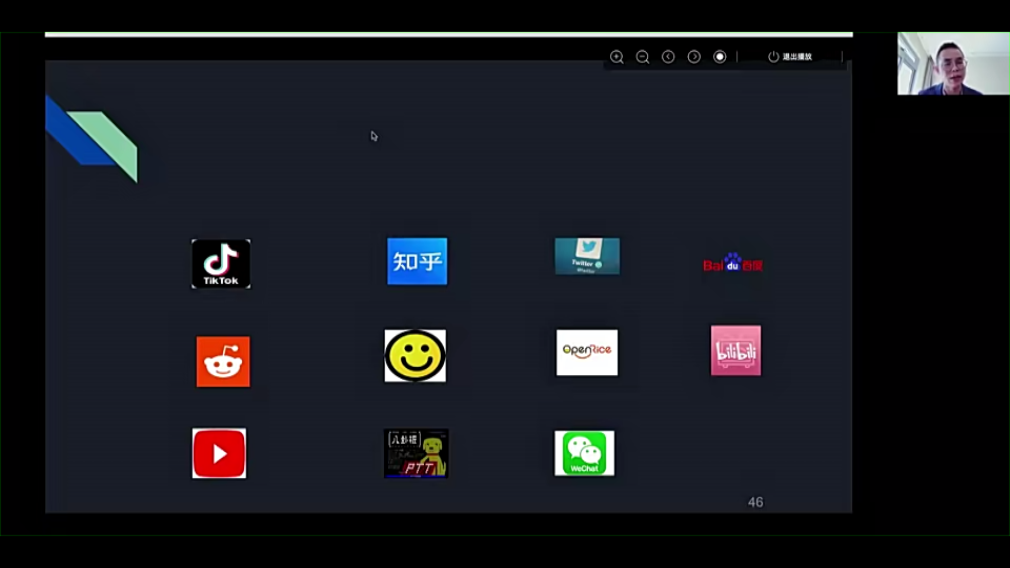This screenshot has height=568, width=1010.
Task: Toggle the round record/pointer button
Action: point(720,57)
